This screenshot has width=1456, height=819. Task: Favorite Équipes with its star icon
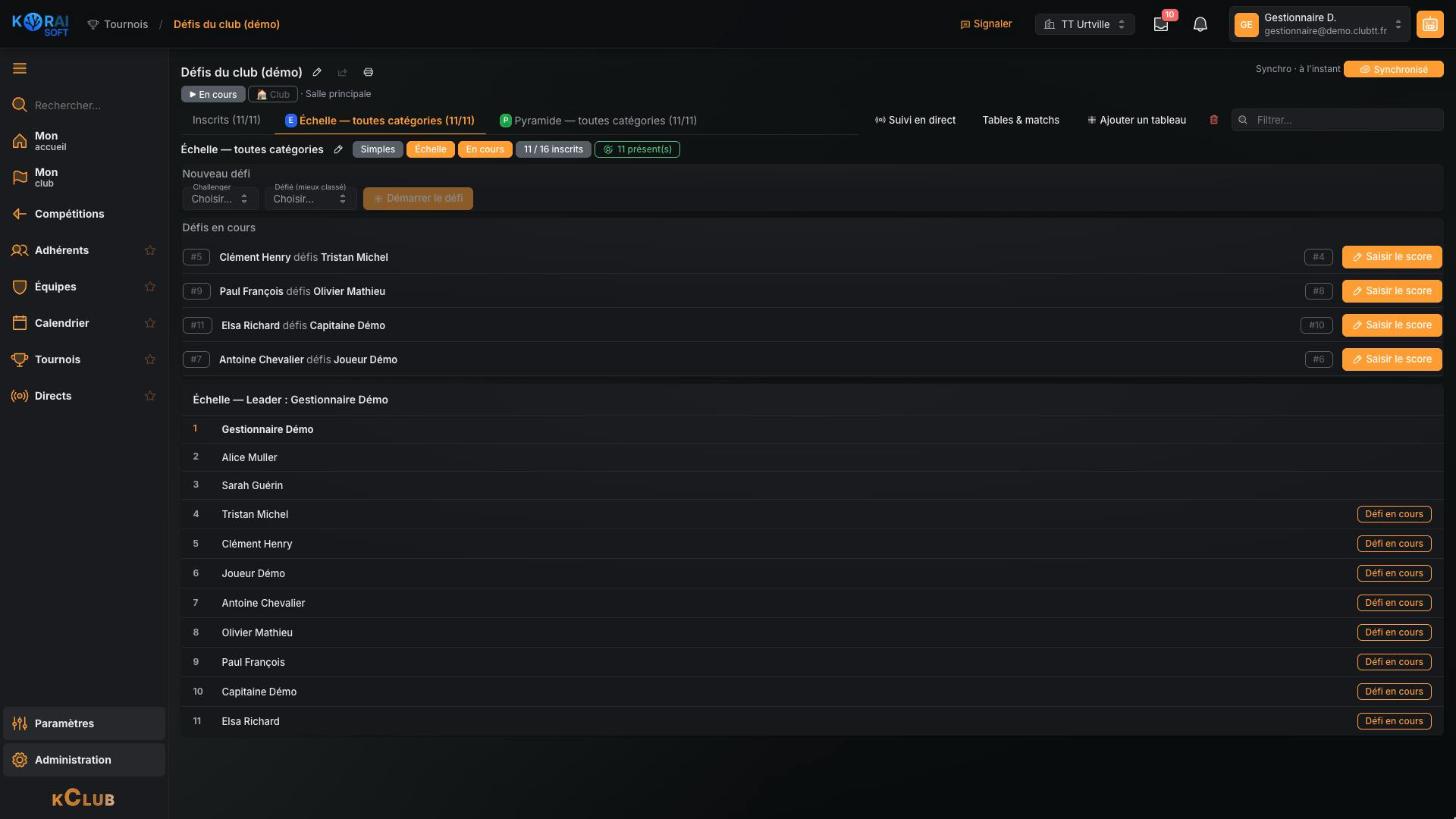coord(150,287)
